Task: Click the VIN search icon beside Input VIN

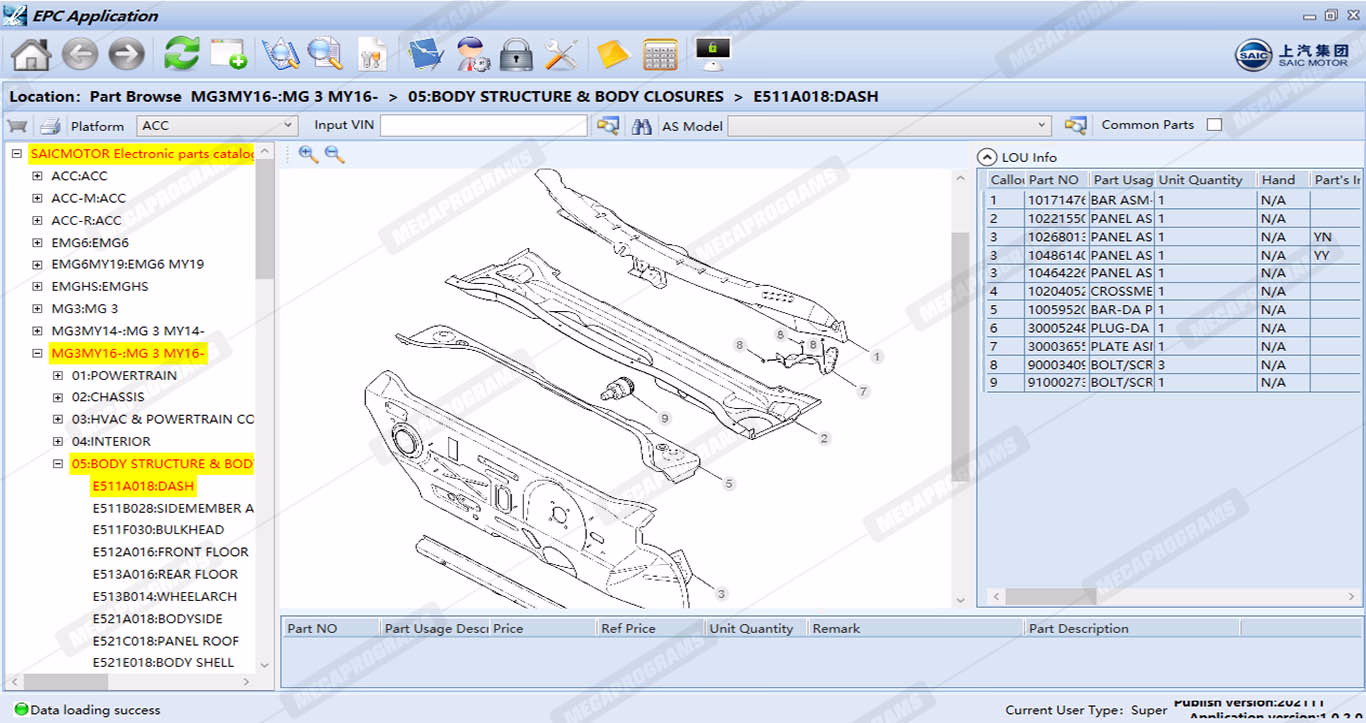Action: (607, 126)
